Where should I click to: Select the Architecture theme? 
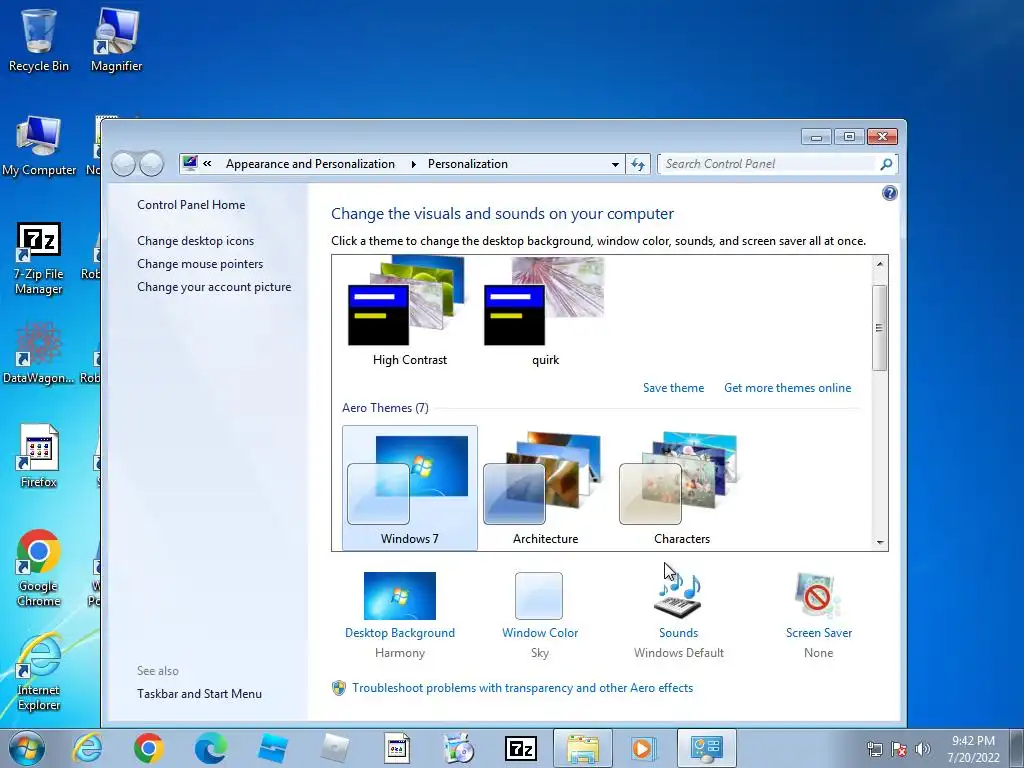[x=545, y=488]
